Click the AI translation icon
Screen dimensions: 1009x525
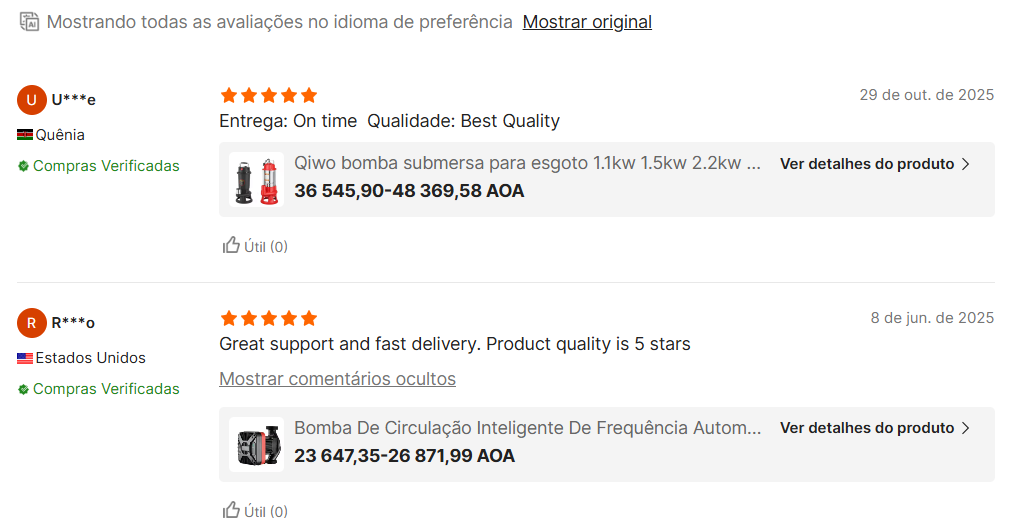click(30, 21)
